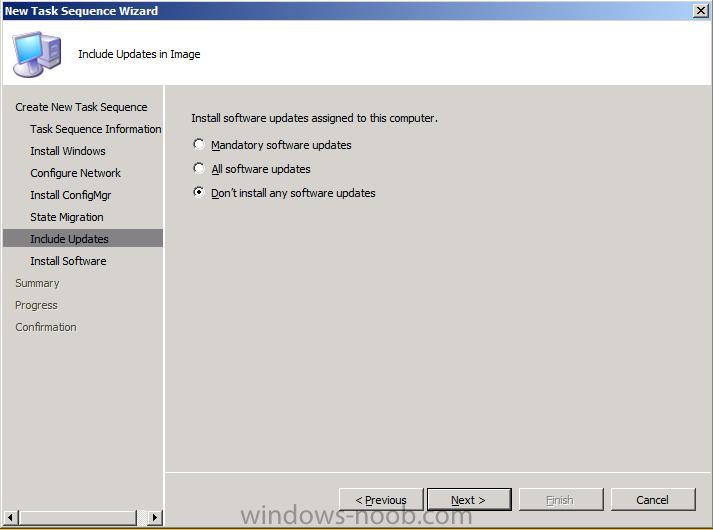Go to Task Sequence Information step

click(95, 129)
